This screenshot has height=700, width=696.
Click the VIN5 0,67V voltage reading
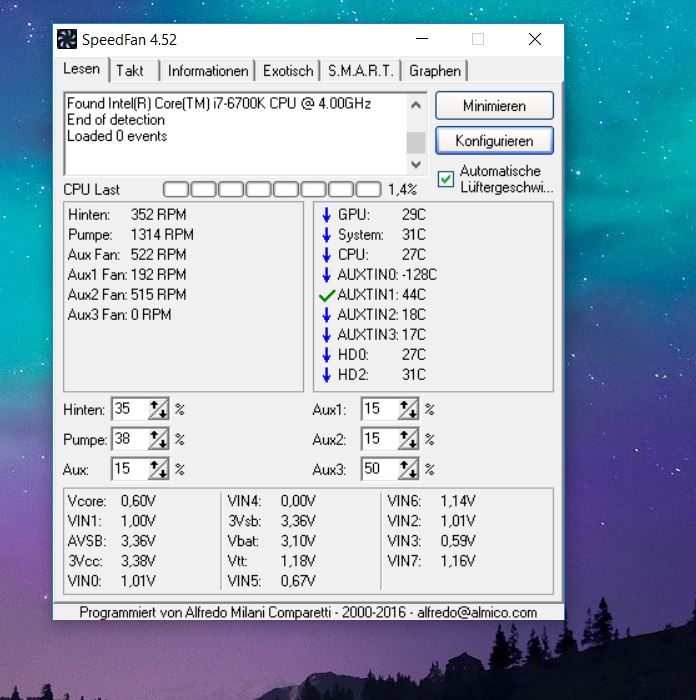click(271, 581)
